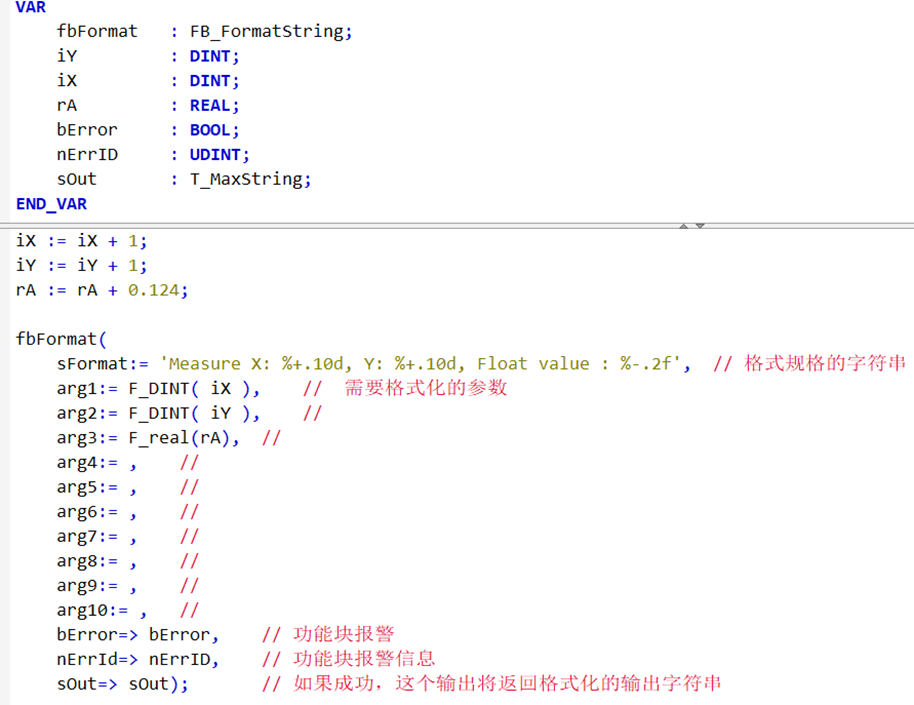Click the comment '功能块报警' on bError line
This screenshot has width=914, height=705.
click(344, 634)
